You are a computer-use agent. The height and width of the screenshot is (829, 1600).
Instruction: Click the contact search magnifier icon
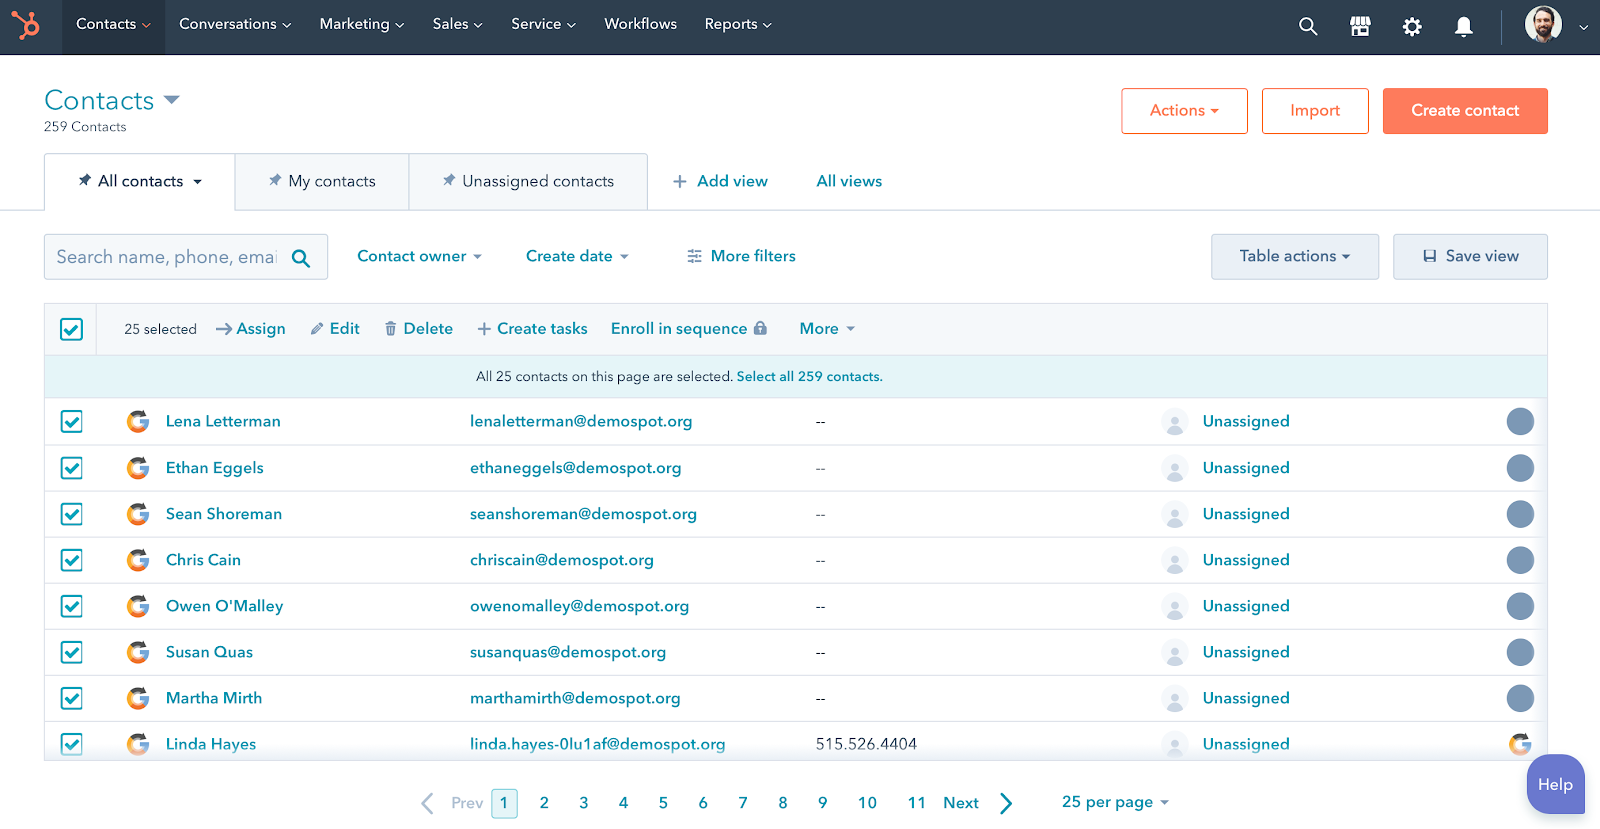301,258
